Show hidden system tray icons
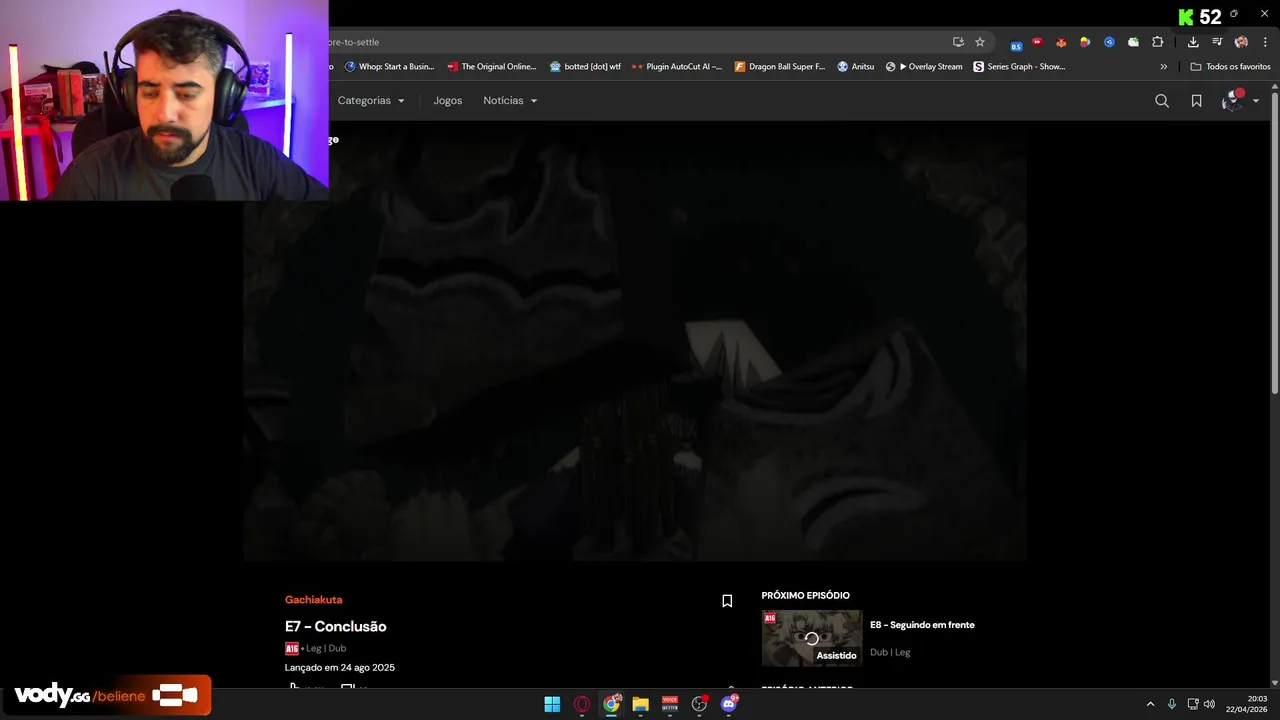This screenshot has height=720, width=1280. pyautogui.click(x=1150, y=704)
